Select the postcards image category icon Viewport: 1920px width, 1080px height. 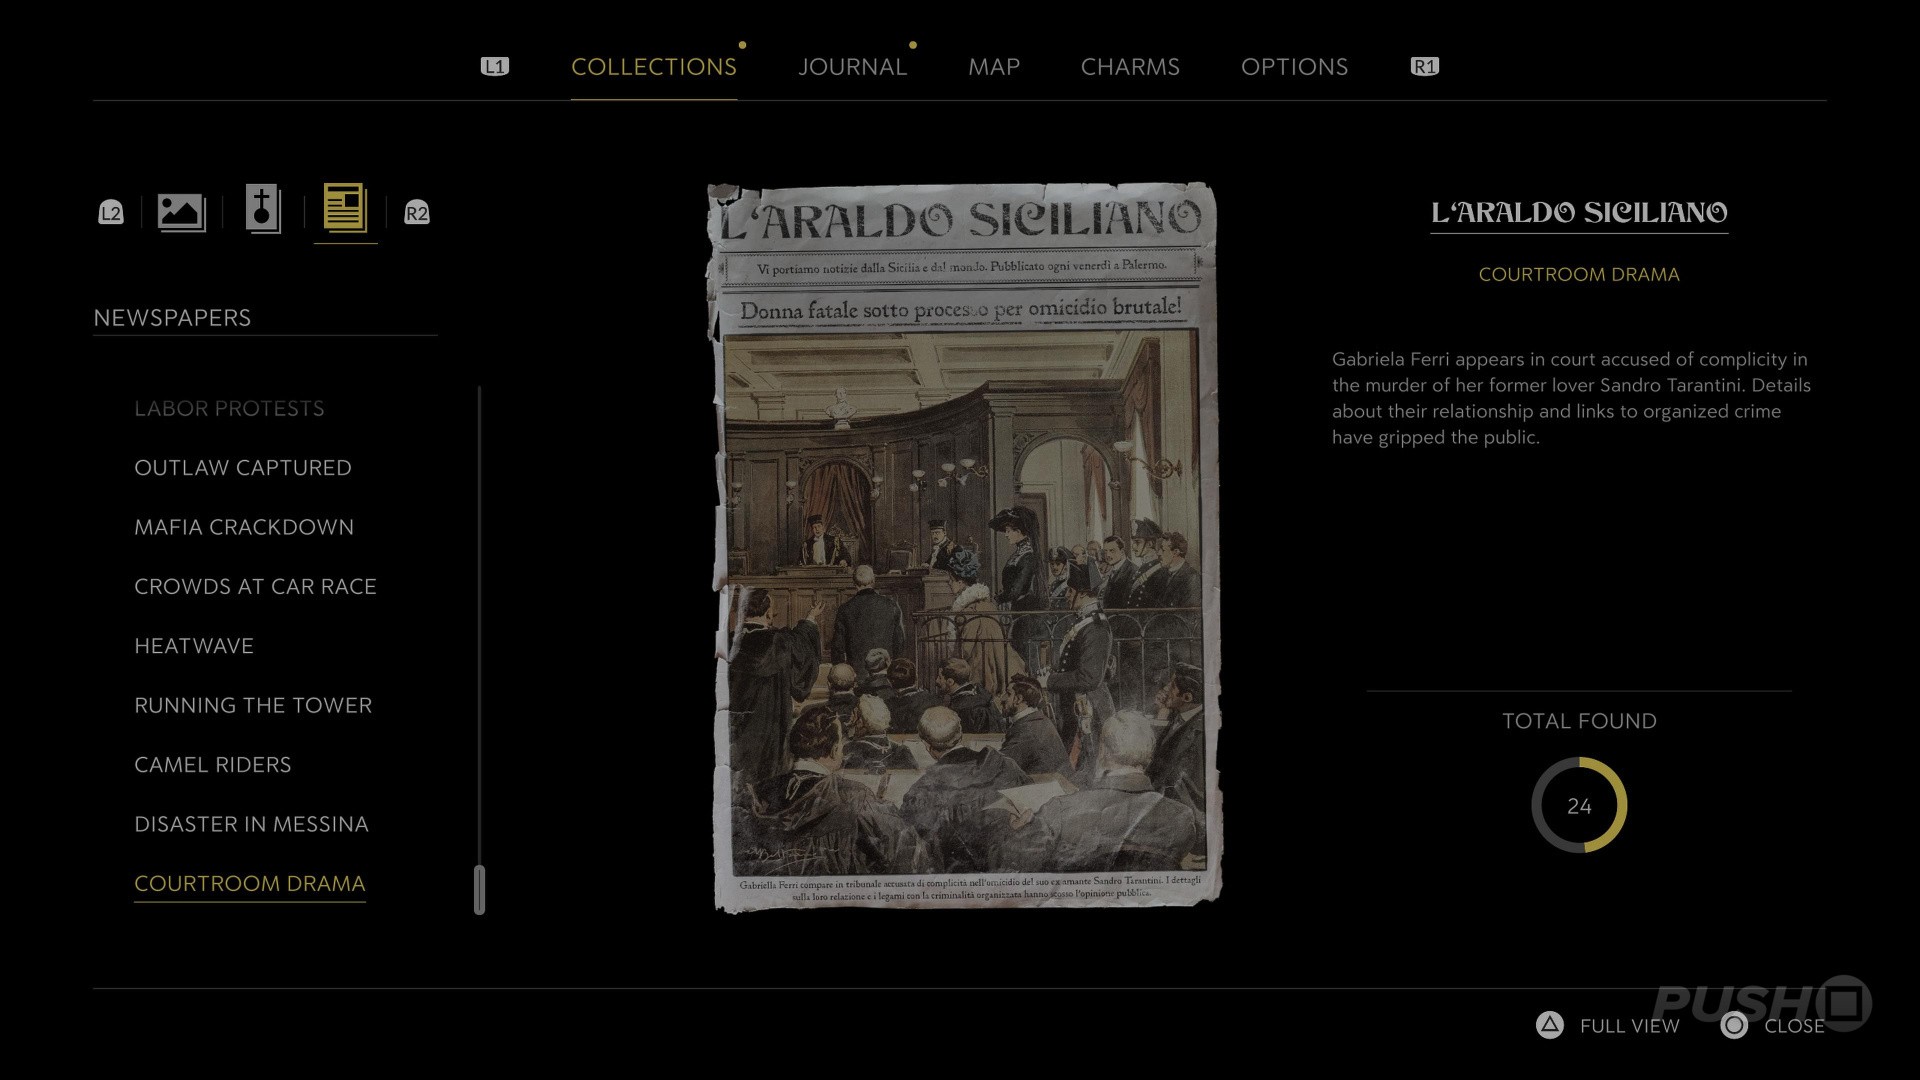pos(181,212)
